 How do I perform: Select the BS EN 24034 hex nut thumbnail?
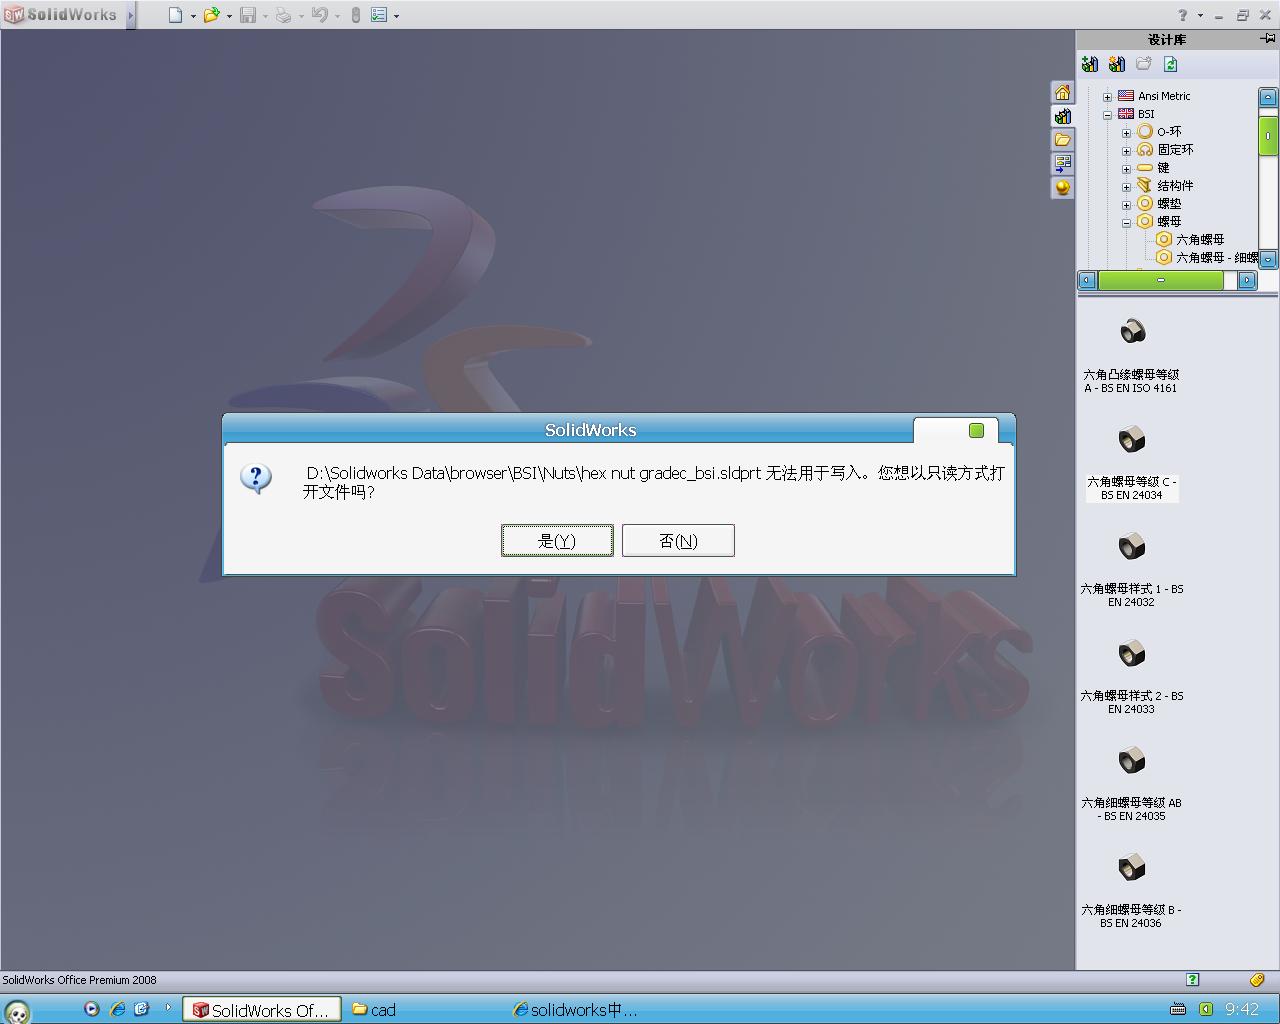click(1132, 438)
